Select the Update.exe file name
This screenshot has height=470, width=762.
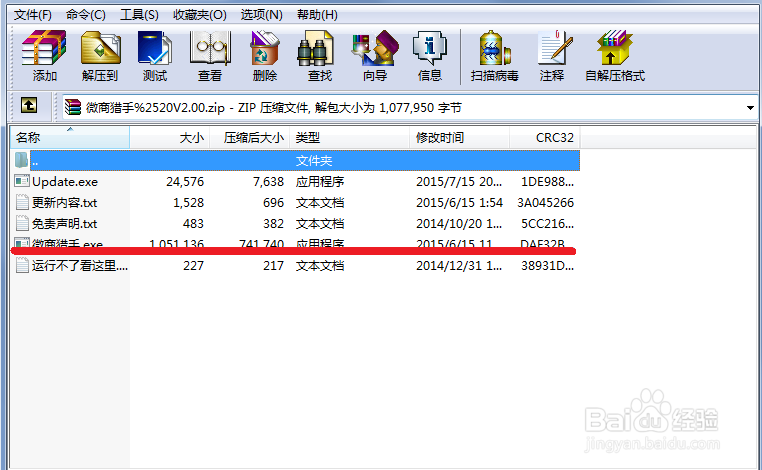tap(65, 182)
